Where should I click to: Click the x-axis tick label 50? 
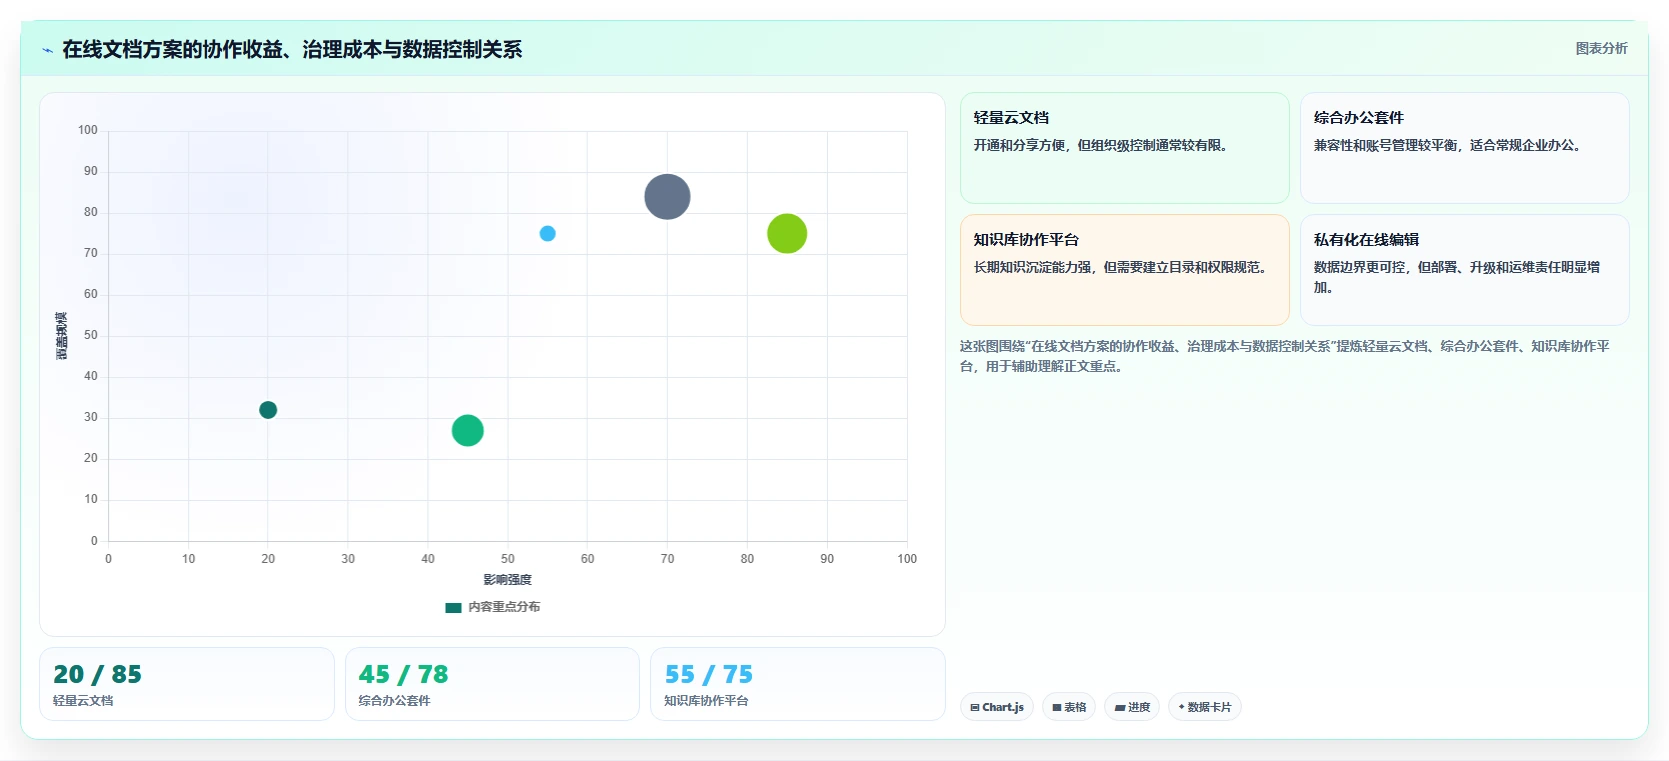[x=508, y=559]
